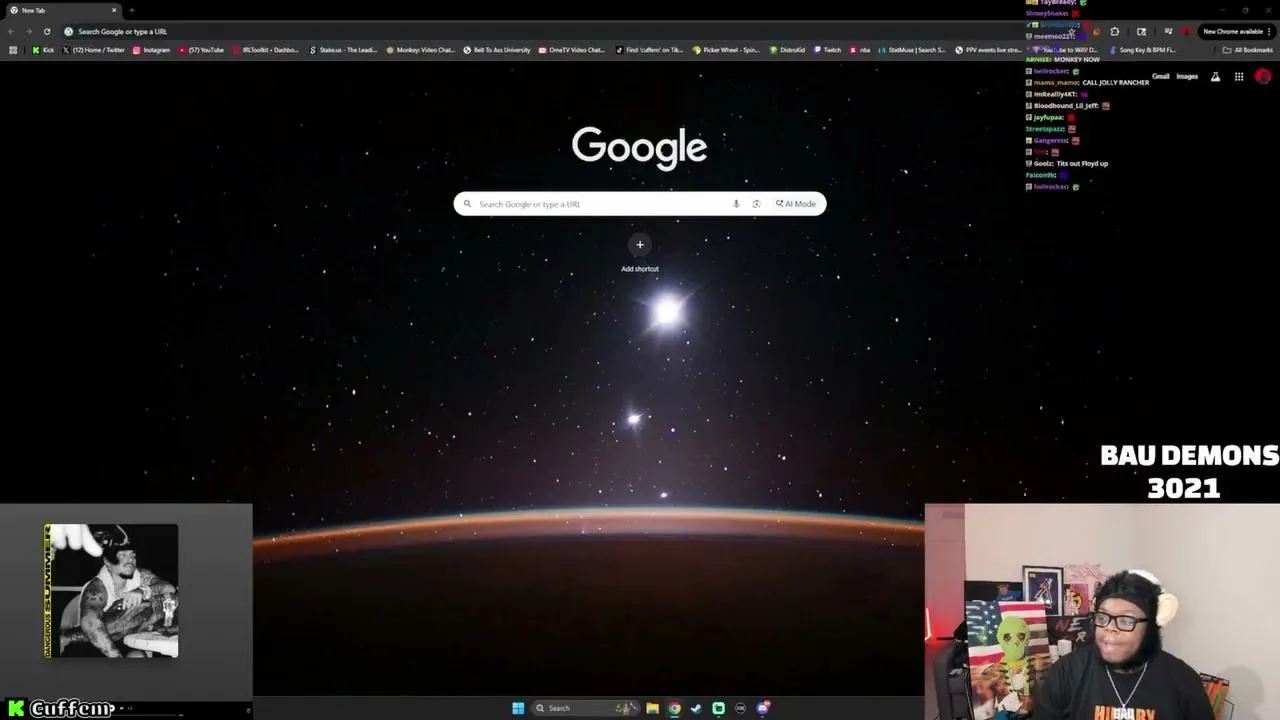Select the New Tab browser tab

click(x=60, y=10)
